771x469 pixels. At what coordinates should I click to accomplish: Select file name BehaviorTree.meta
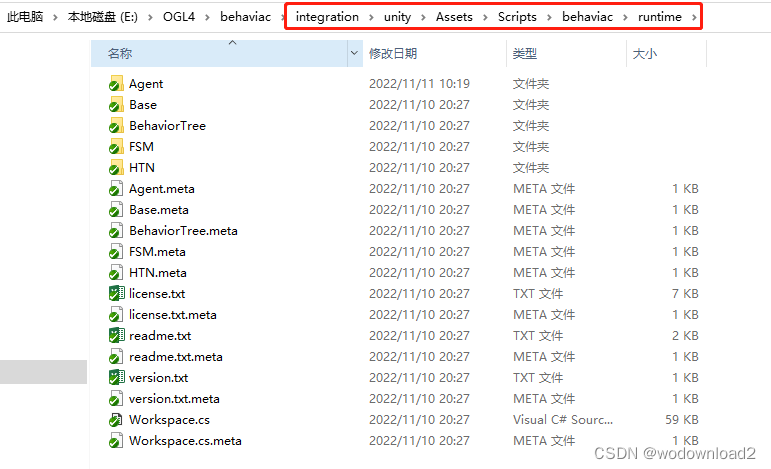(183, 231)
